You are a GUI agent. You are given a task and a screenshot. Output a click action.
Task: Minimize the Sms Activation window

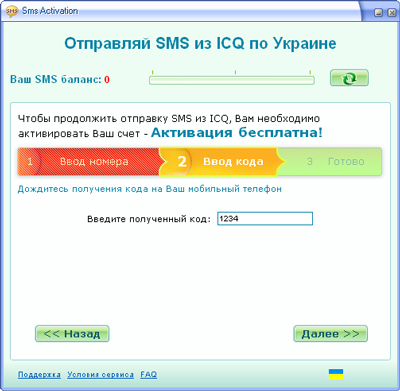(x=378, y=13)
